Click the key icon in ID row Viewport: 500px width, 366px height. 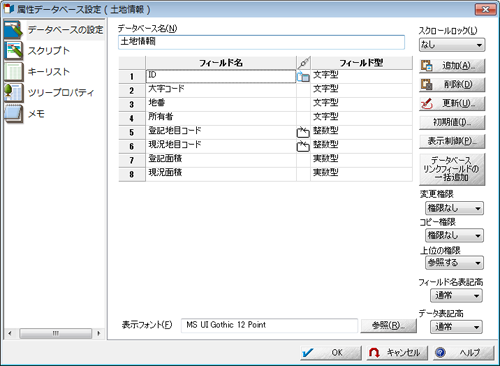[x=303, y=77]
